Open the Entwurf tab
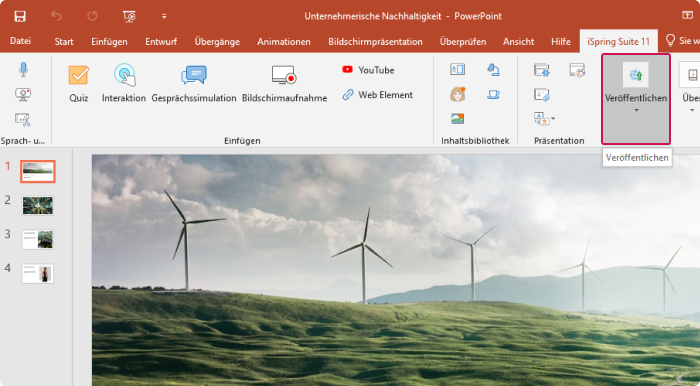 pos(161,42)
